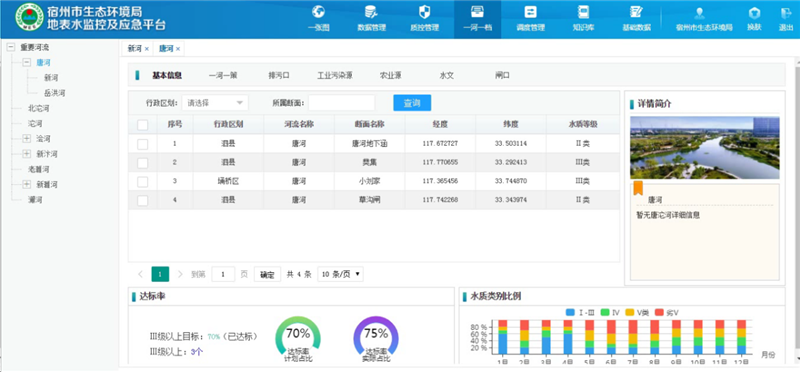Check the row 4 checkbox for 草沟闸

(x=143, y=201)
